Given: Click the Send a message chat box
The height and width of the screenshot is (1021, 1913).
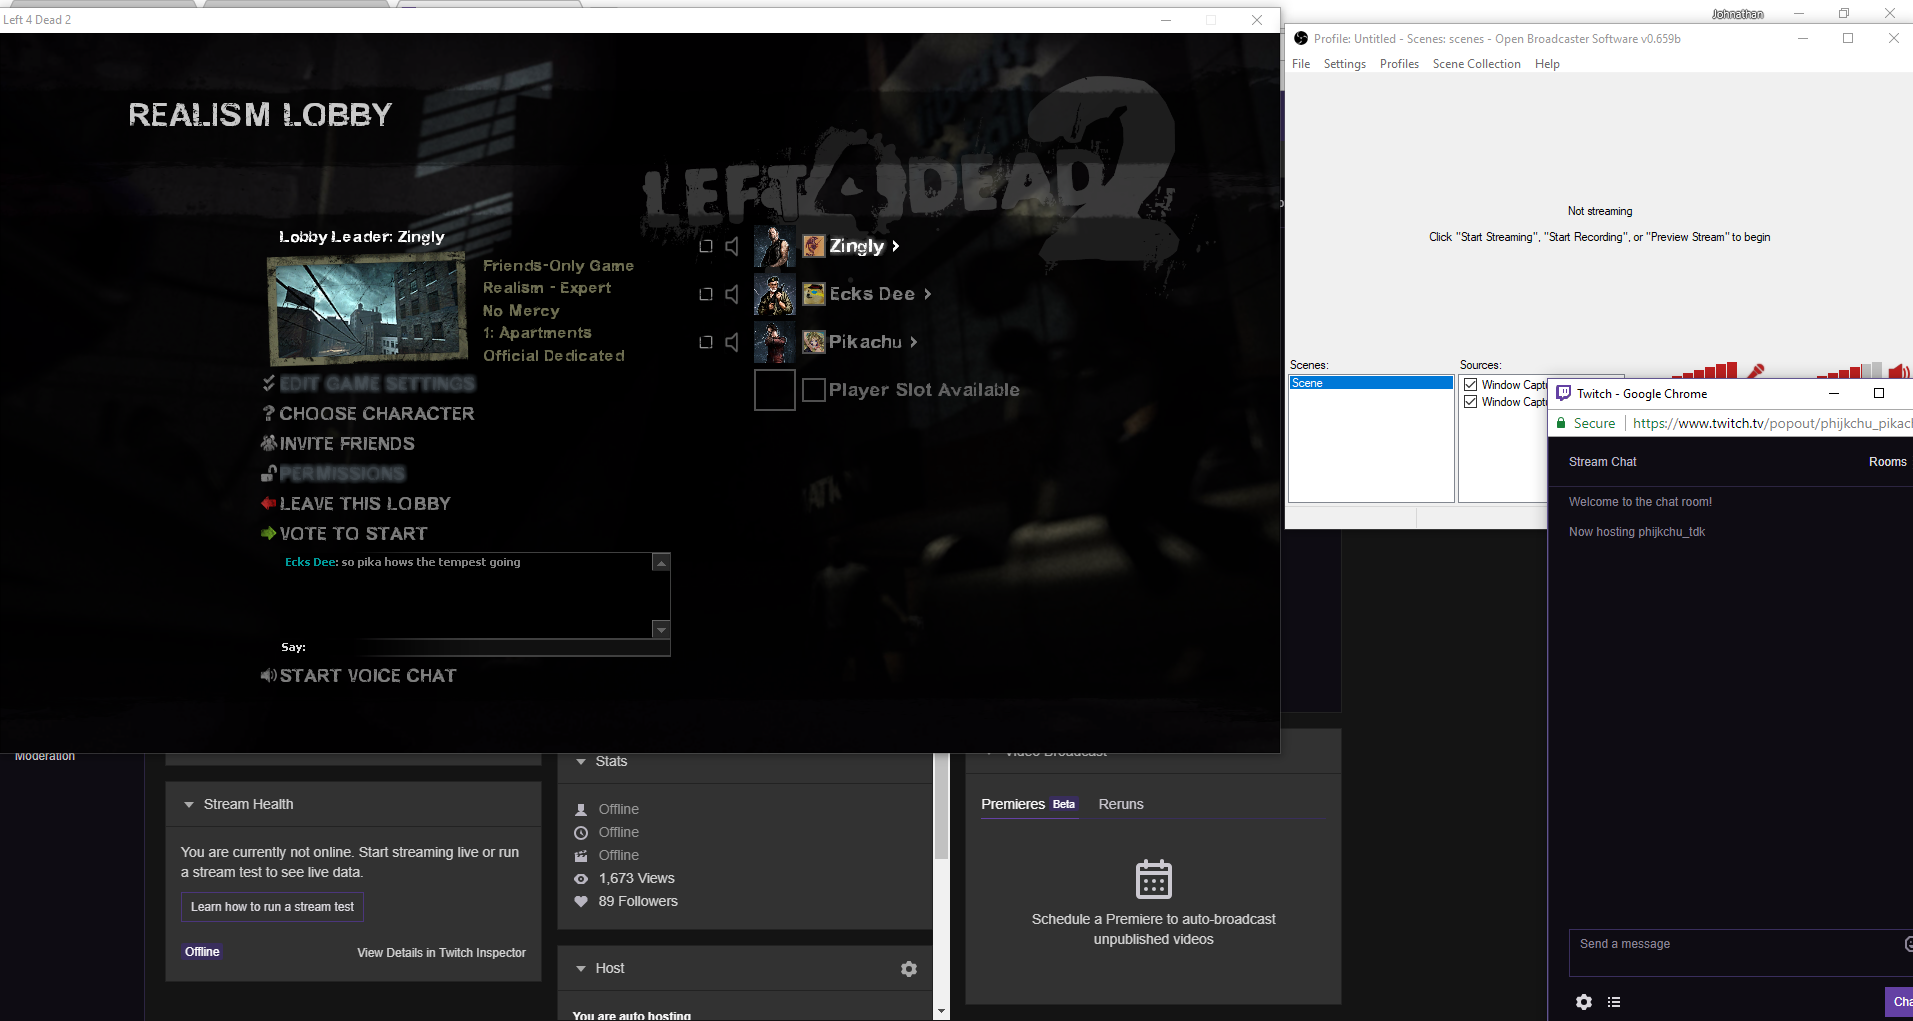Looking at the screenshot, I should coord(1742,953).
